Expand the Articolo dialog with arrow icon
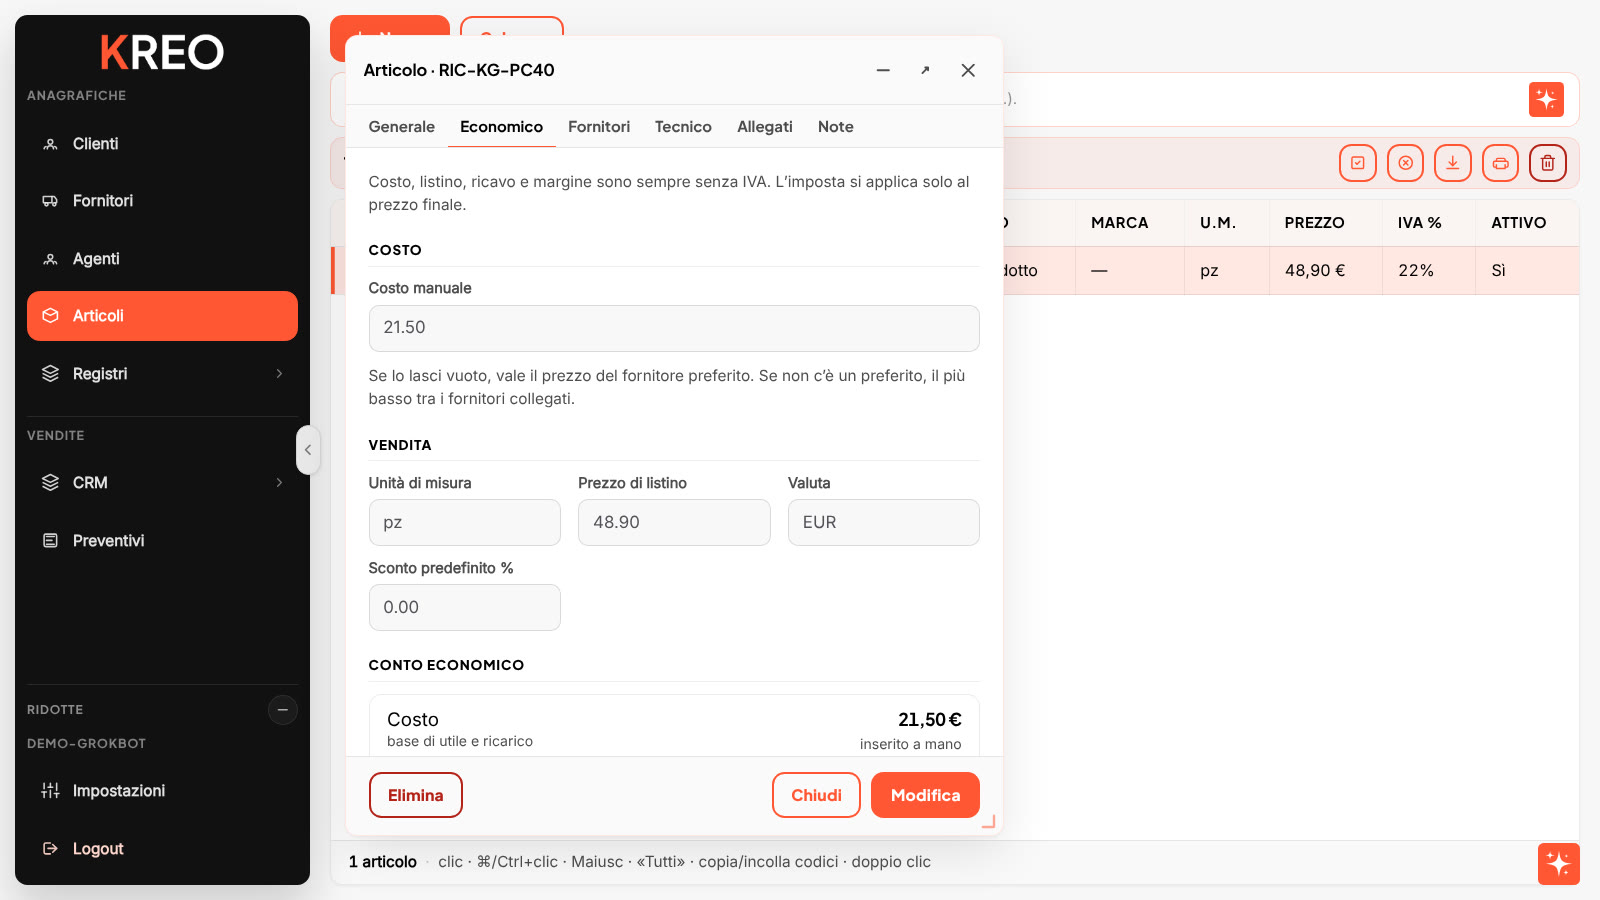Screen dimensions: 1600x900 tap(925, 70)
